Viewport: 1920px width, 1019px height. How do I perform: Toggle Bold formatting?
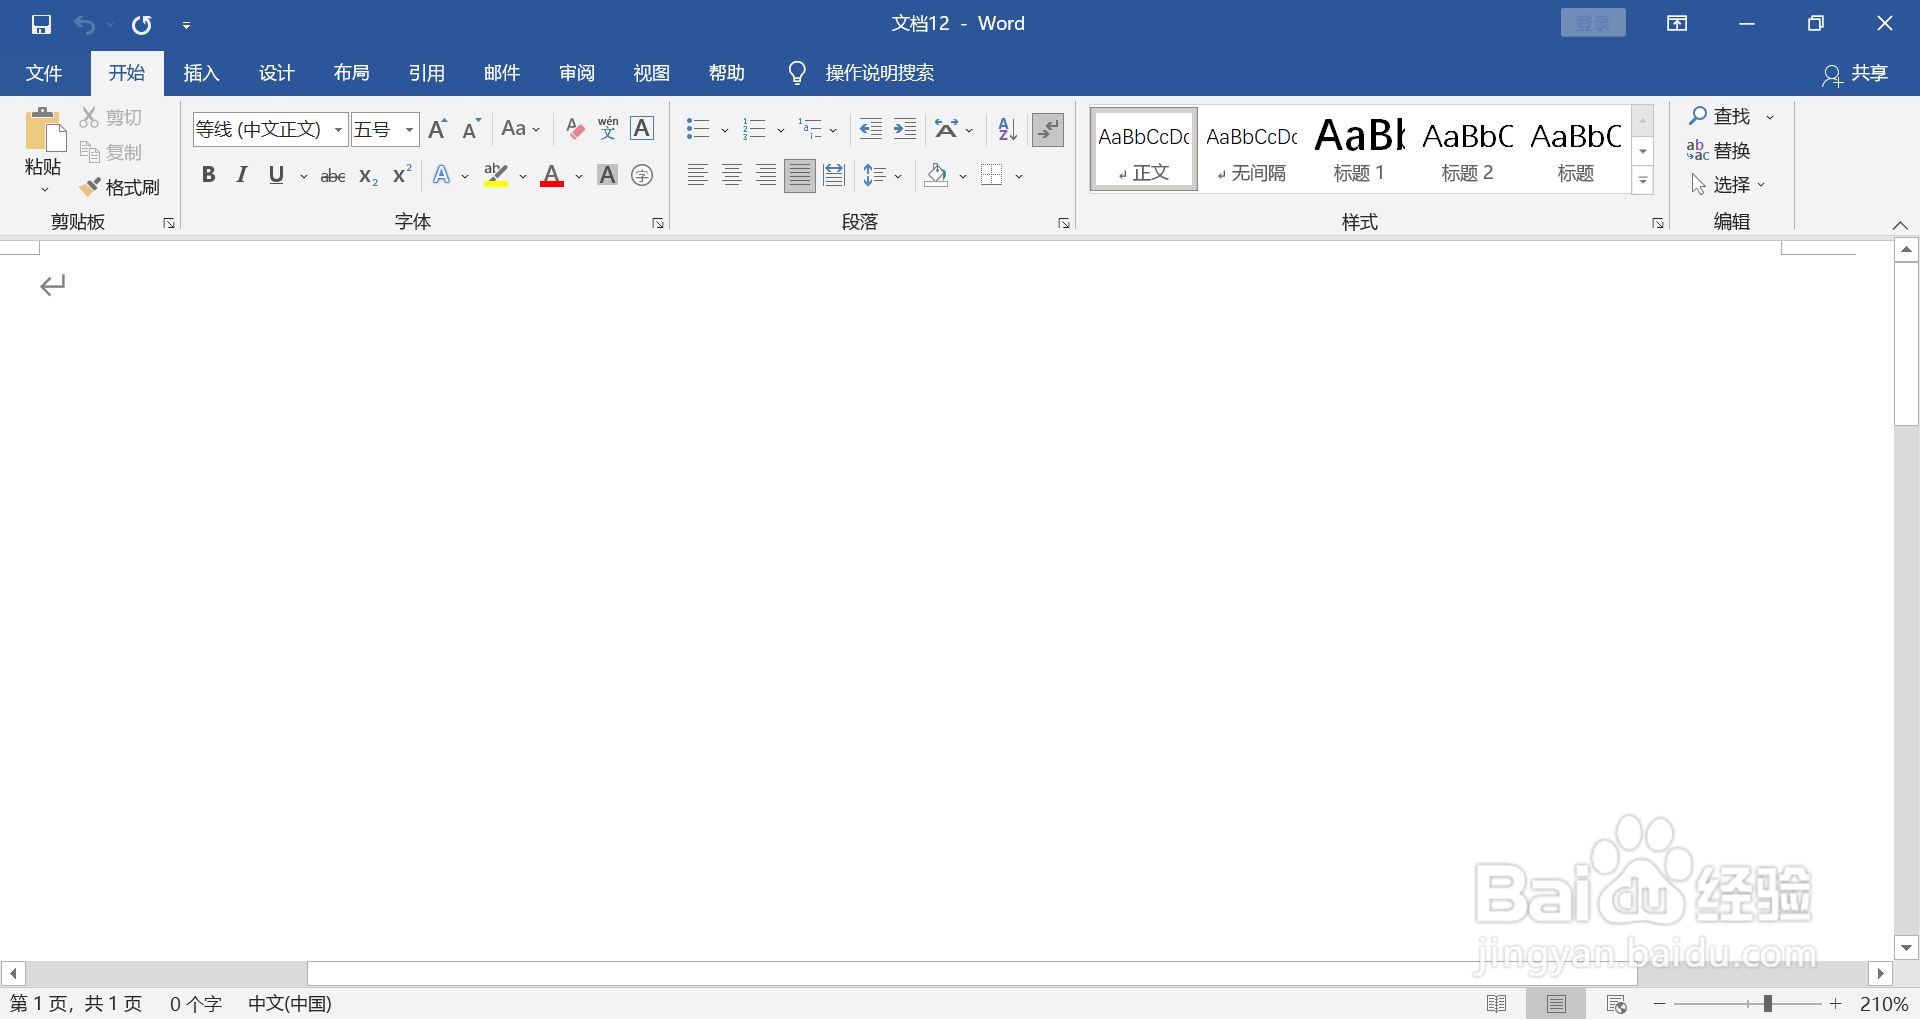(208, 176)
